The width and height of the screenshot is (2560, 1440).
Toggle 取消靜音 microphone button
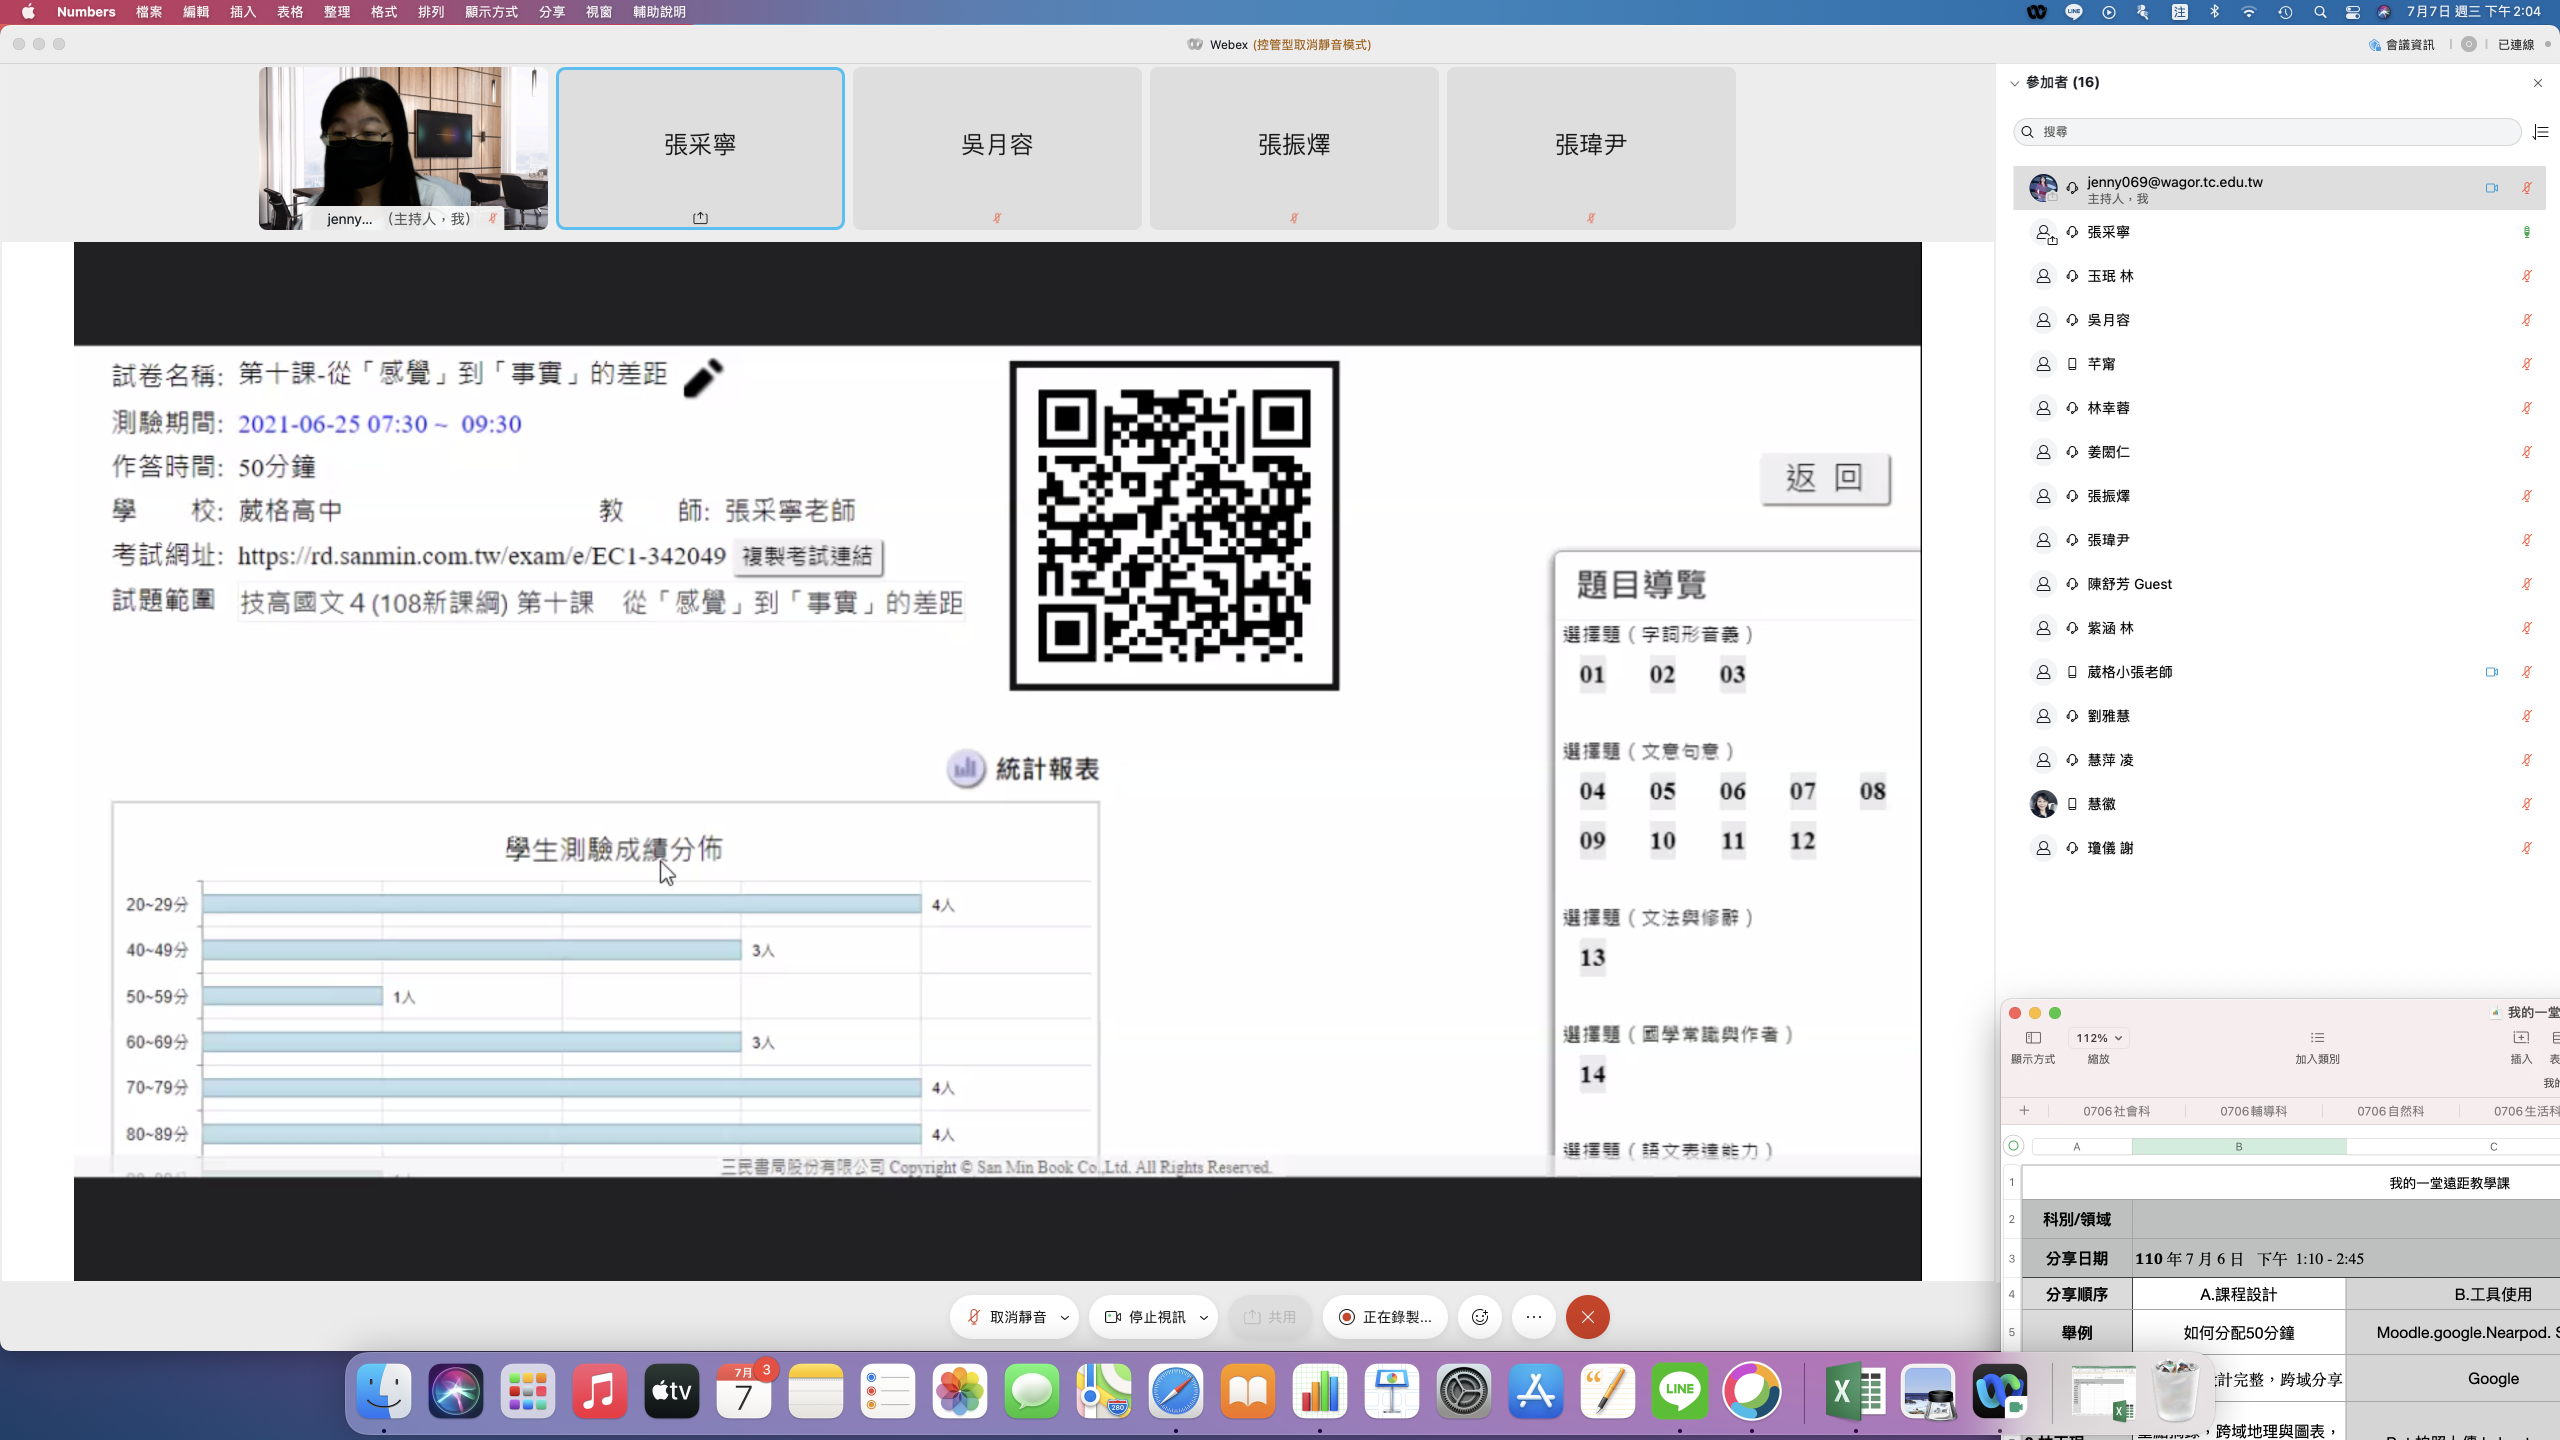[x=1006, y=1317]
